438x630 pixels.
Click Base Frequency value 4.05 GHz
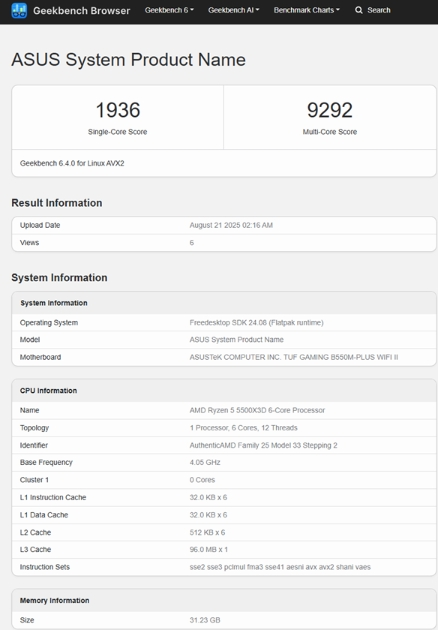[x=205, y=462]
